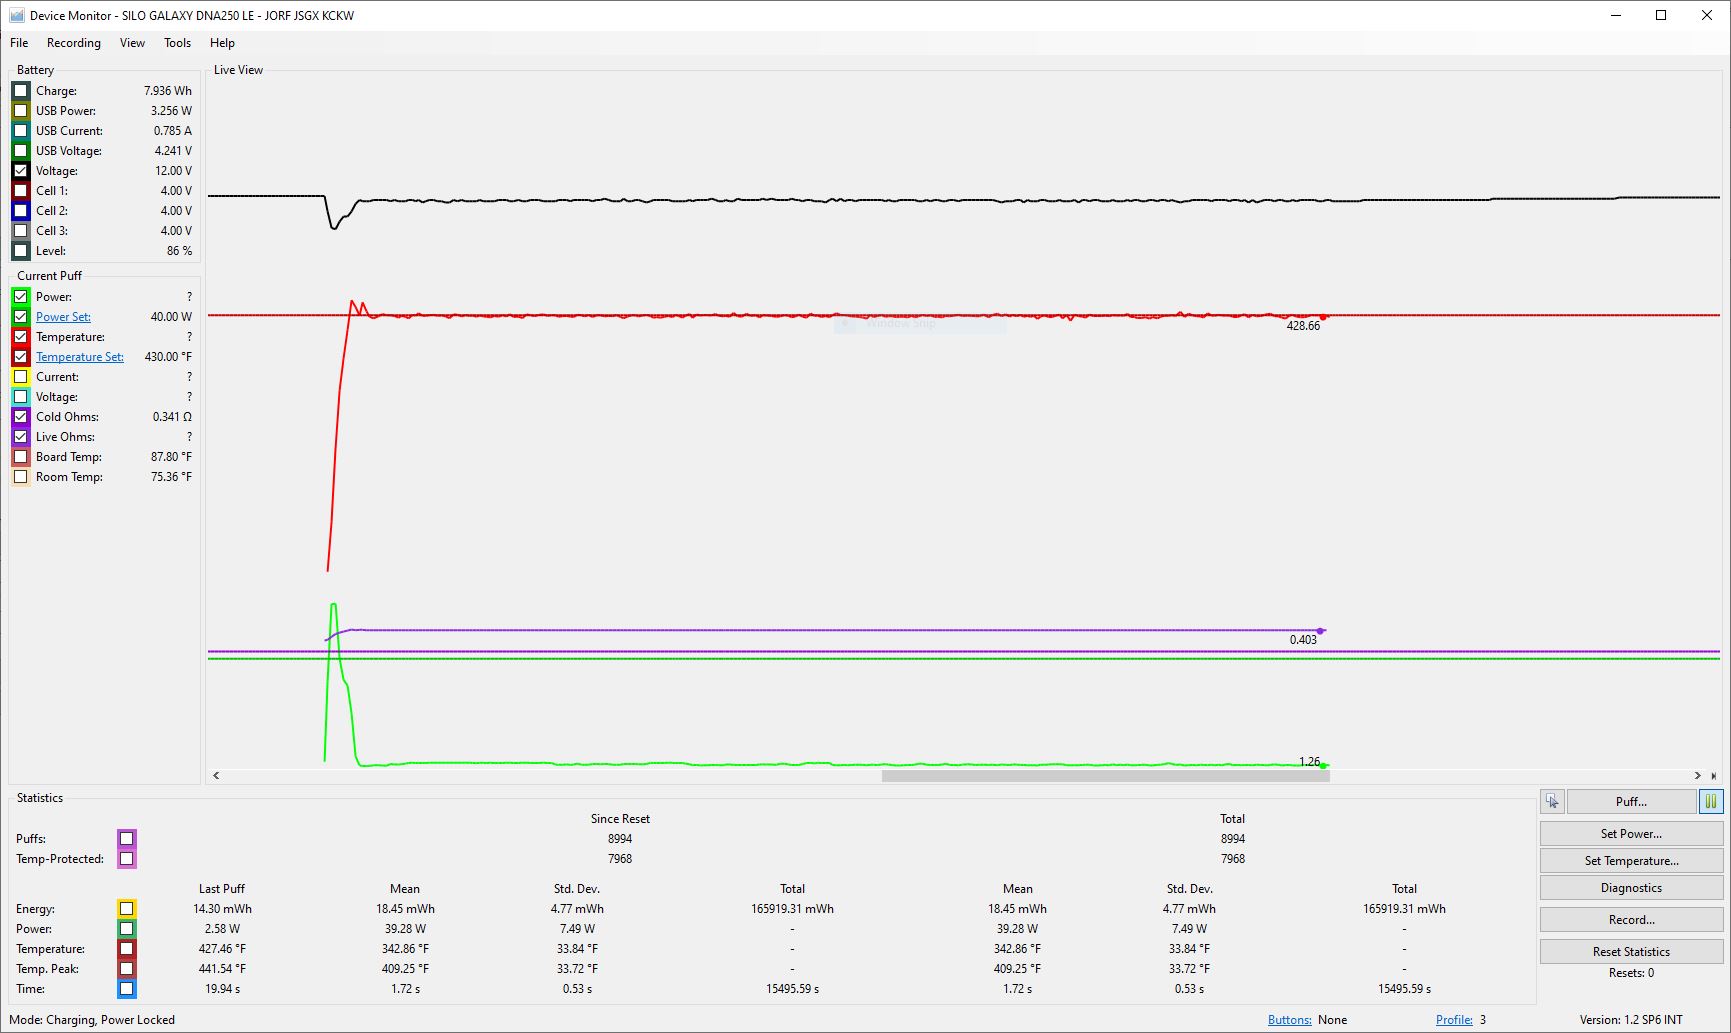Click the cursor select icon left of Puff
Image resolution: width=1731 pixels, height=1033 pixels.
coord(1552,801)
